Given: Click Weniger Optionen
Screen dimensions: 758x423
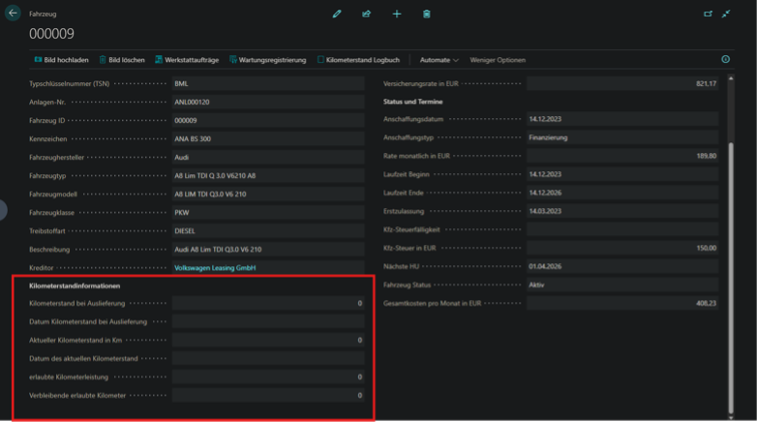Looking at the screenshot, I should click(497, 60).
